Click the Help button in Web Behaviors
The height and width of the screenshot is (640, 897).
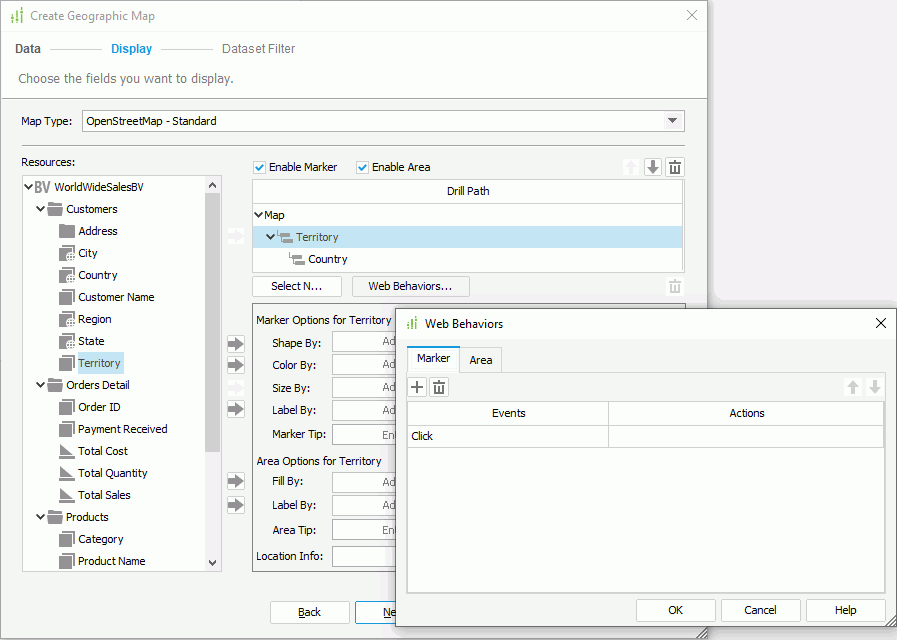click(845, 609)
